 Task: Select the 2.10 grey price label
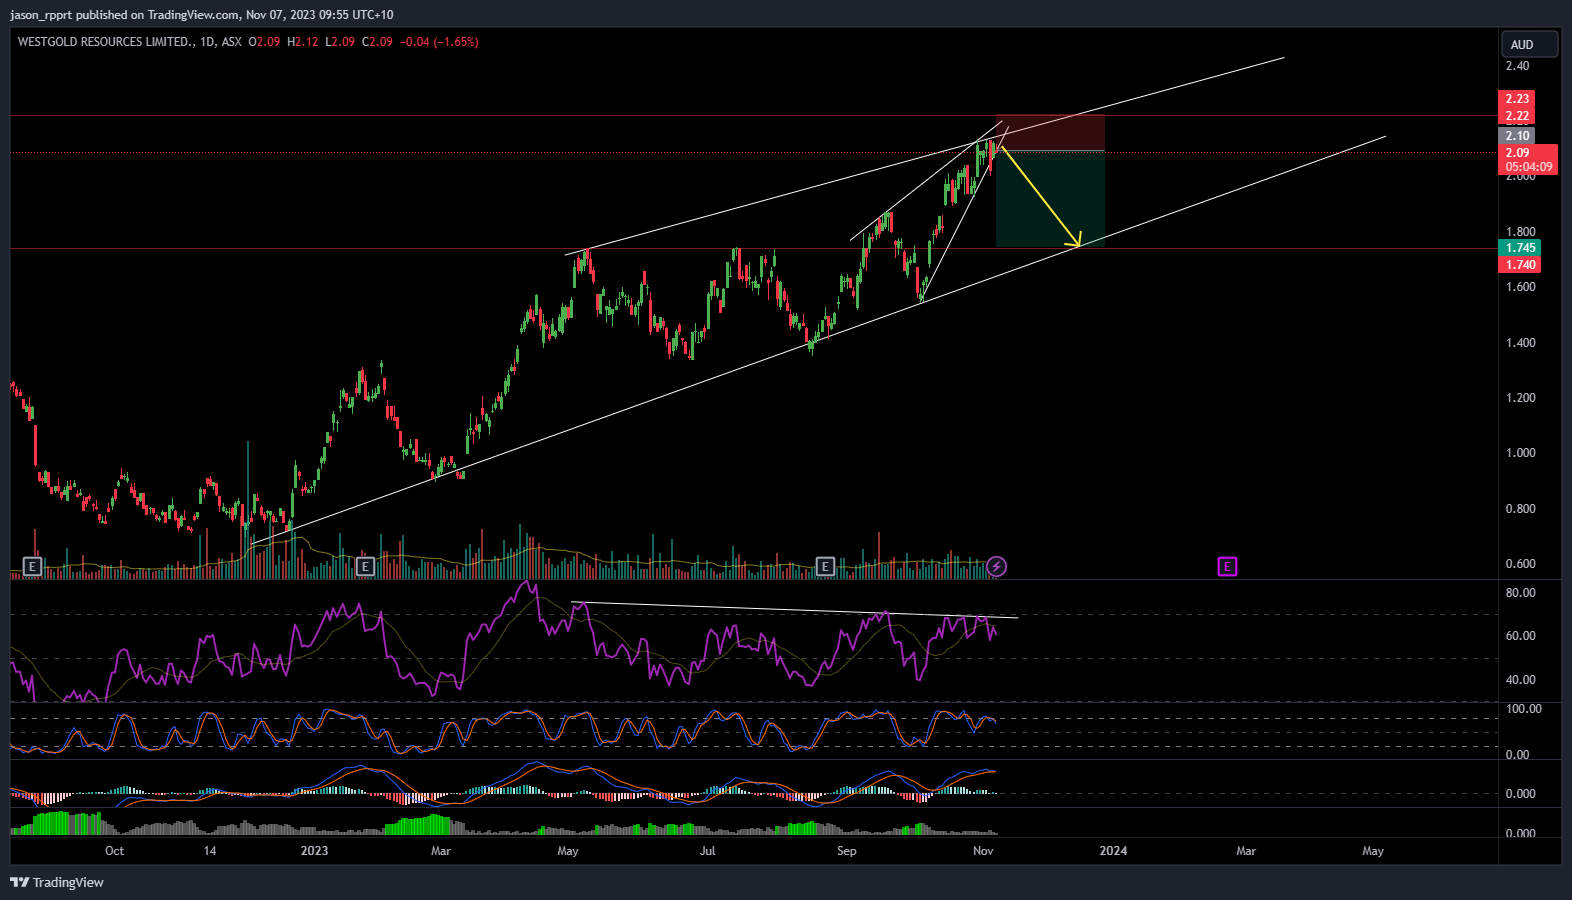pyautogui.click(x=1517, y=136)
